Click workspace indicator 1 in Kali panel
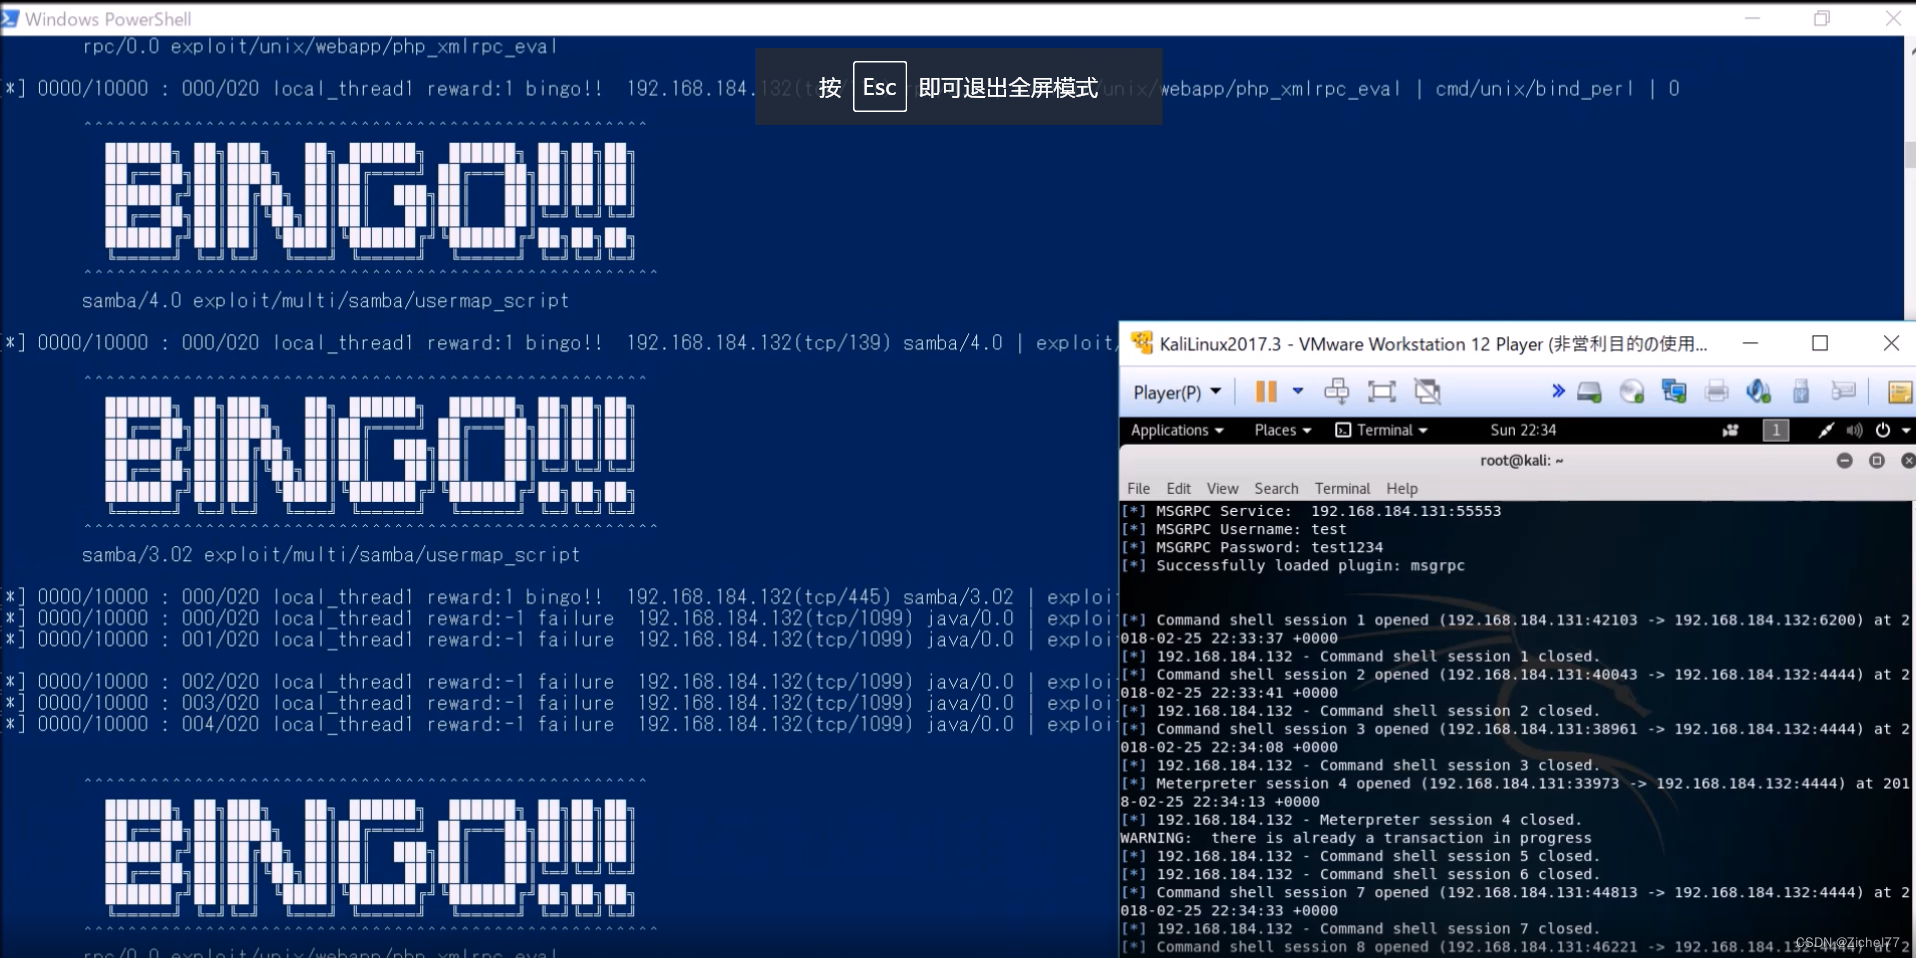The height and width of the screenshot is (958, 1916). click(1774, 430)
